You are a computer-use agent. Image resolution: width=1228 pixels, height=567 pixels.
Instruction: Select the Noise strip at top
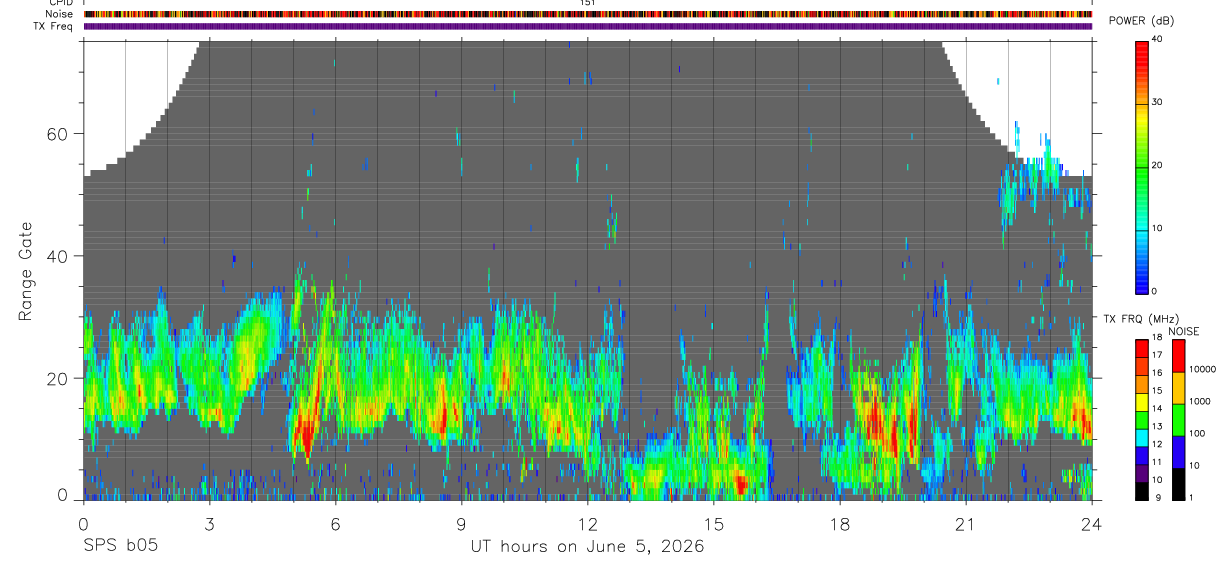pyautogui.click(x=588, y=14)
